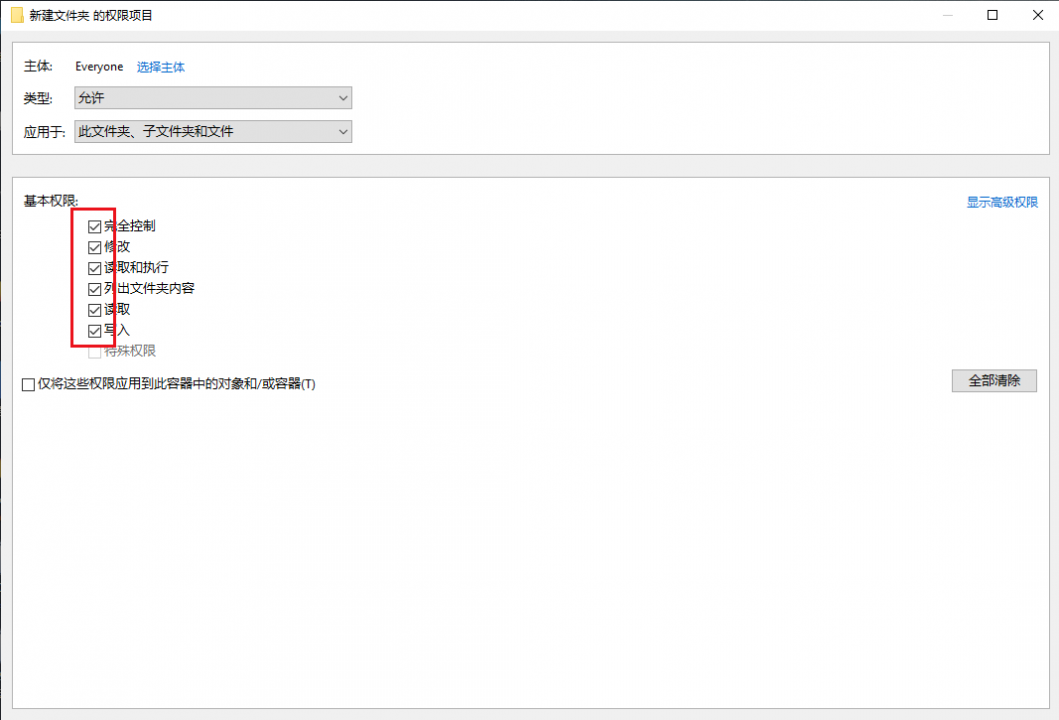This screenshot has width=1059, height=720.
Task: Click the greyed-out 特殊权限 checkbox
Action: tap(95, 351)
